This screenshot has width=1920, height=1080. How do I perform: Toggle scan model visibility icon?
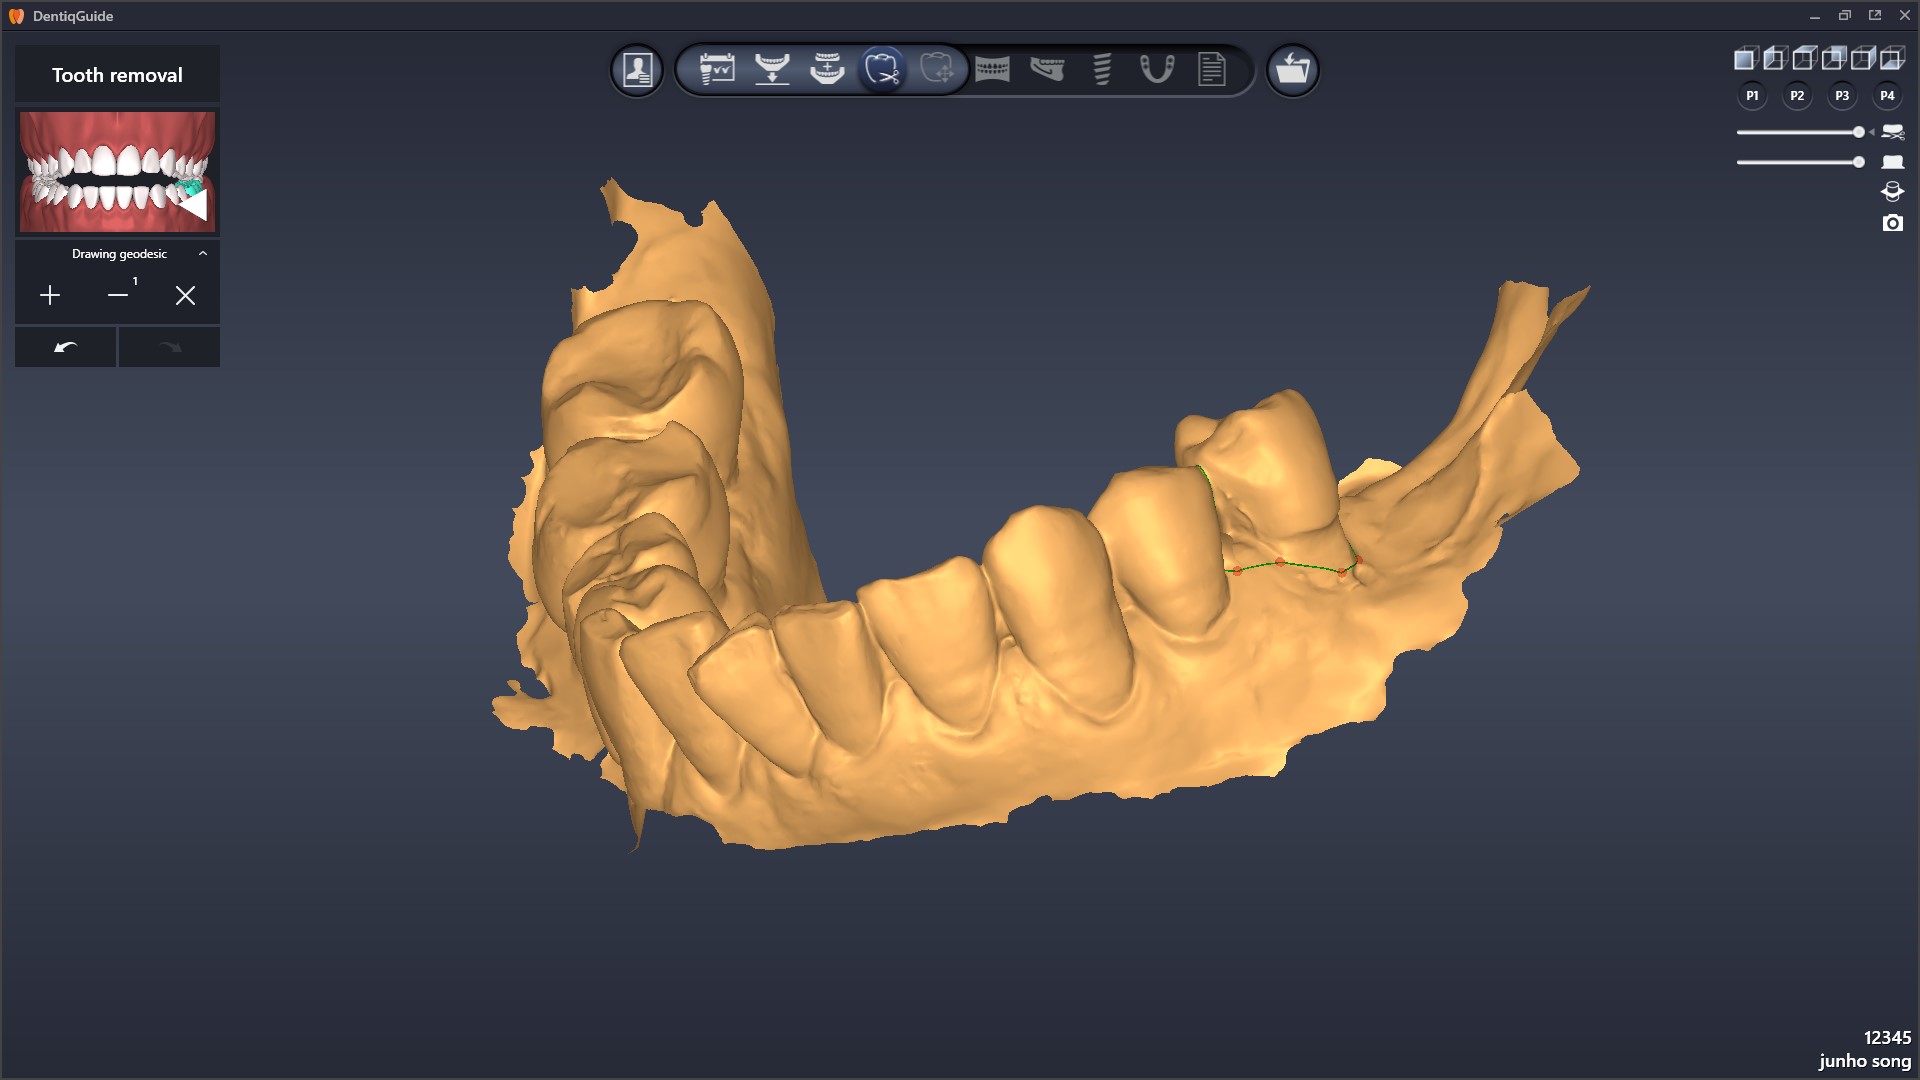(1893, 162)
